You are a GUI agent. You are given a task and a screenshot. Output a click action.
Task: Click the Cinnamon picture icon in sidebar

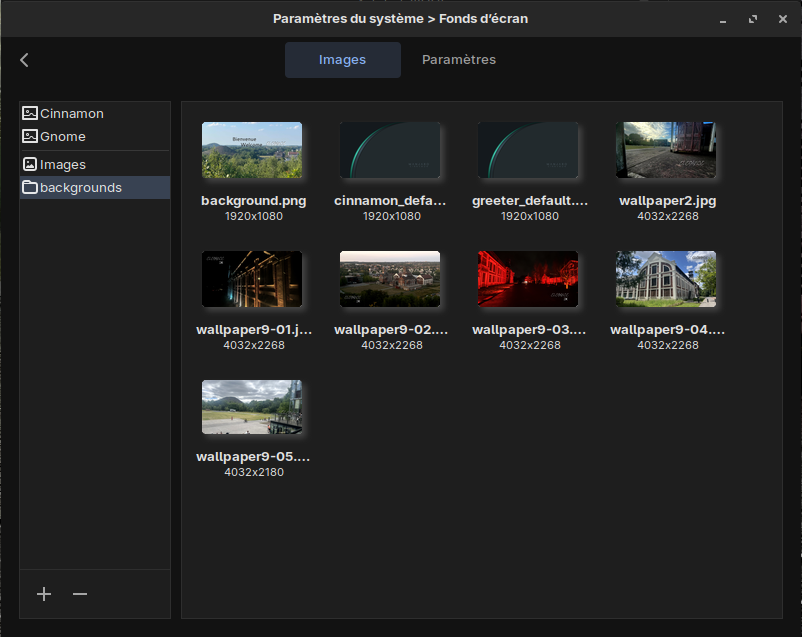(30, 114)
